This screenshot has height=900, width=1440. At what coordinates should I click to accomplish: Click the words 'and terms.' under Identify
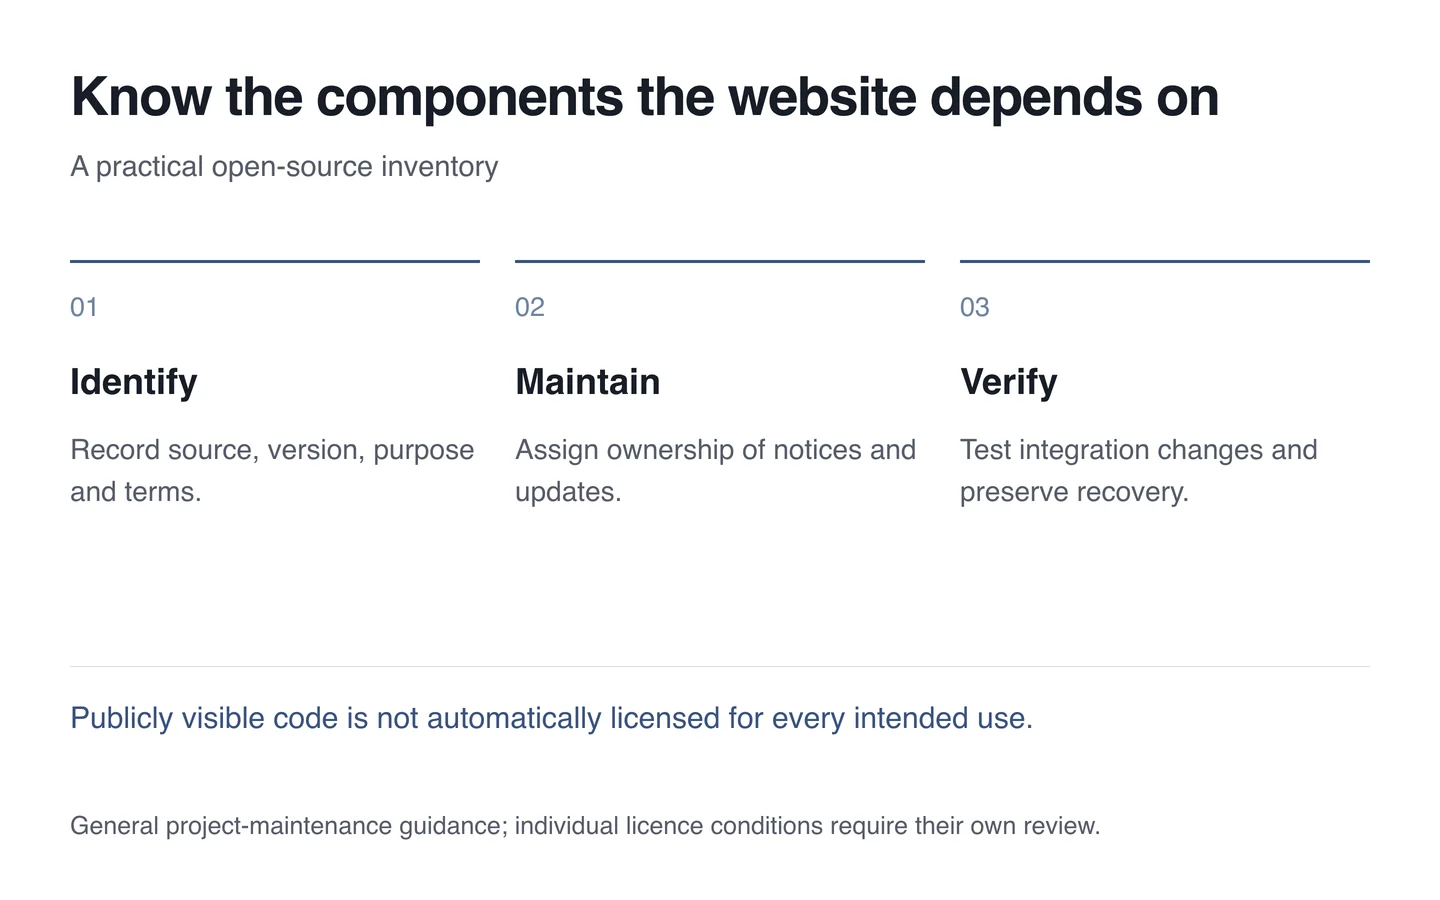coord(136,492)
